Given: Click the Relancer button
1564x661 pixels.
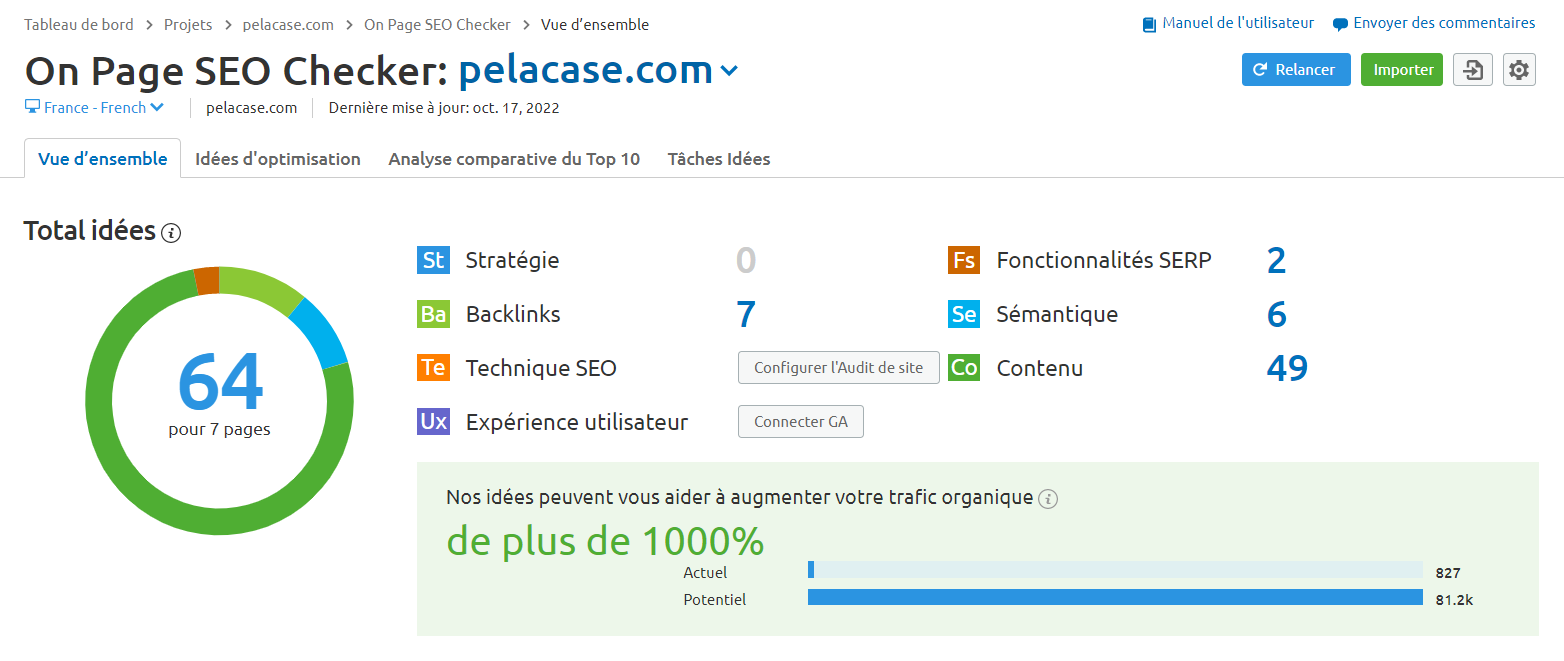Looking at the screenshot, I should point(1296,70).
